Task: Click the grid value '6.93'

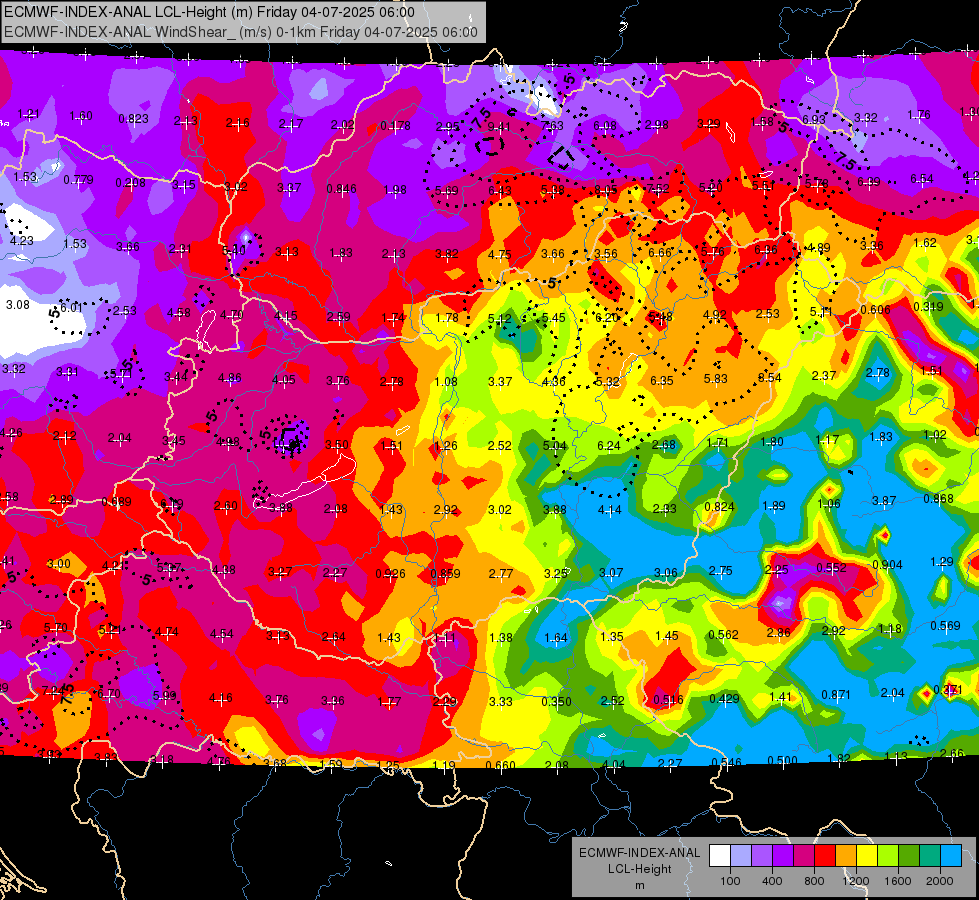Action: click(814, 119)
